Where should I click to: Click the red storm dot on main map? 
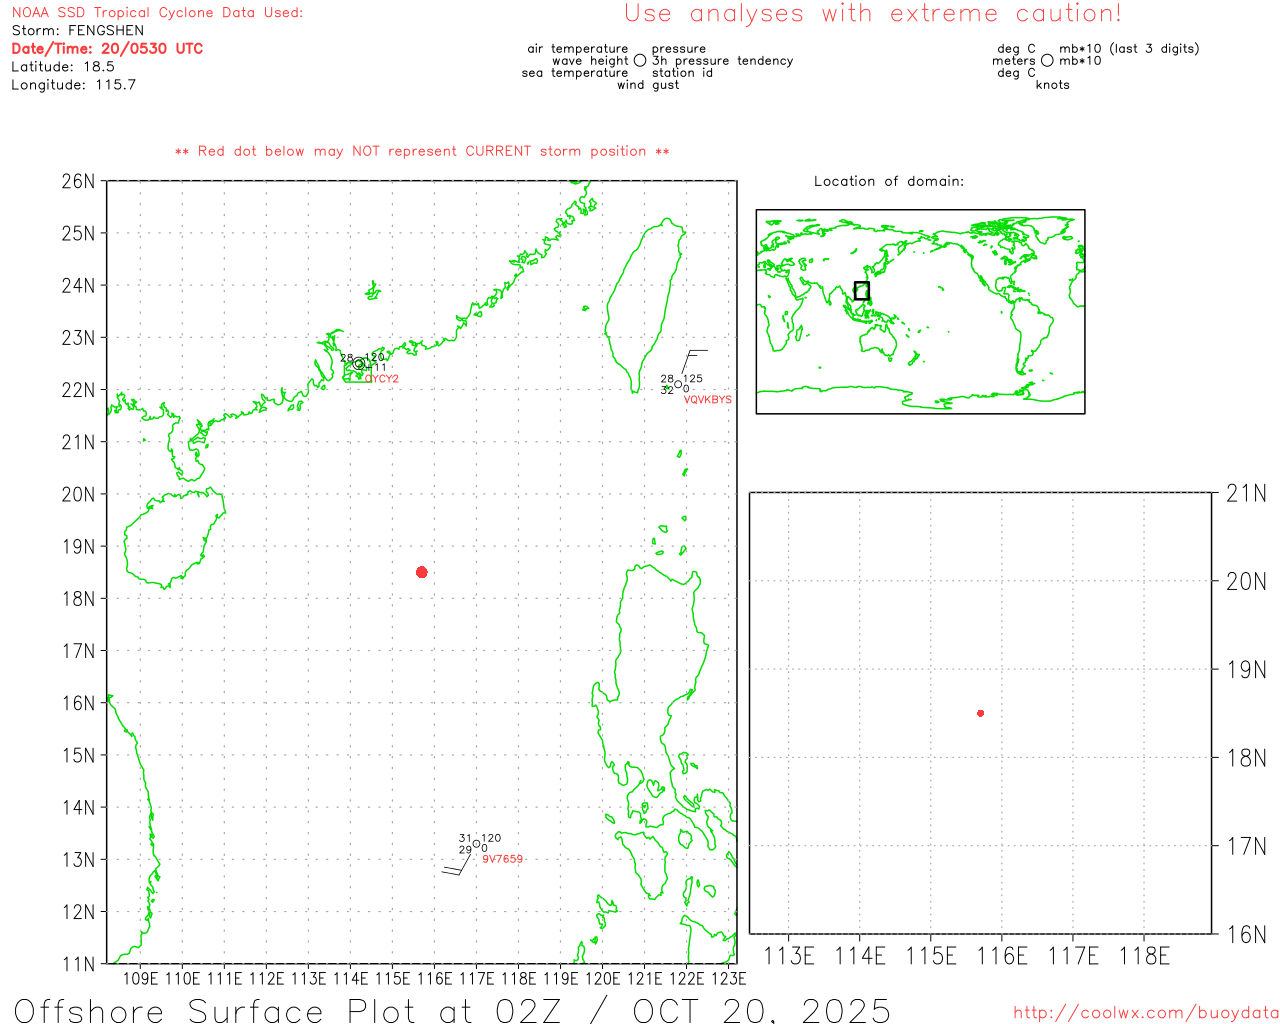pyautogui.click(x=422, y=572)
